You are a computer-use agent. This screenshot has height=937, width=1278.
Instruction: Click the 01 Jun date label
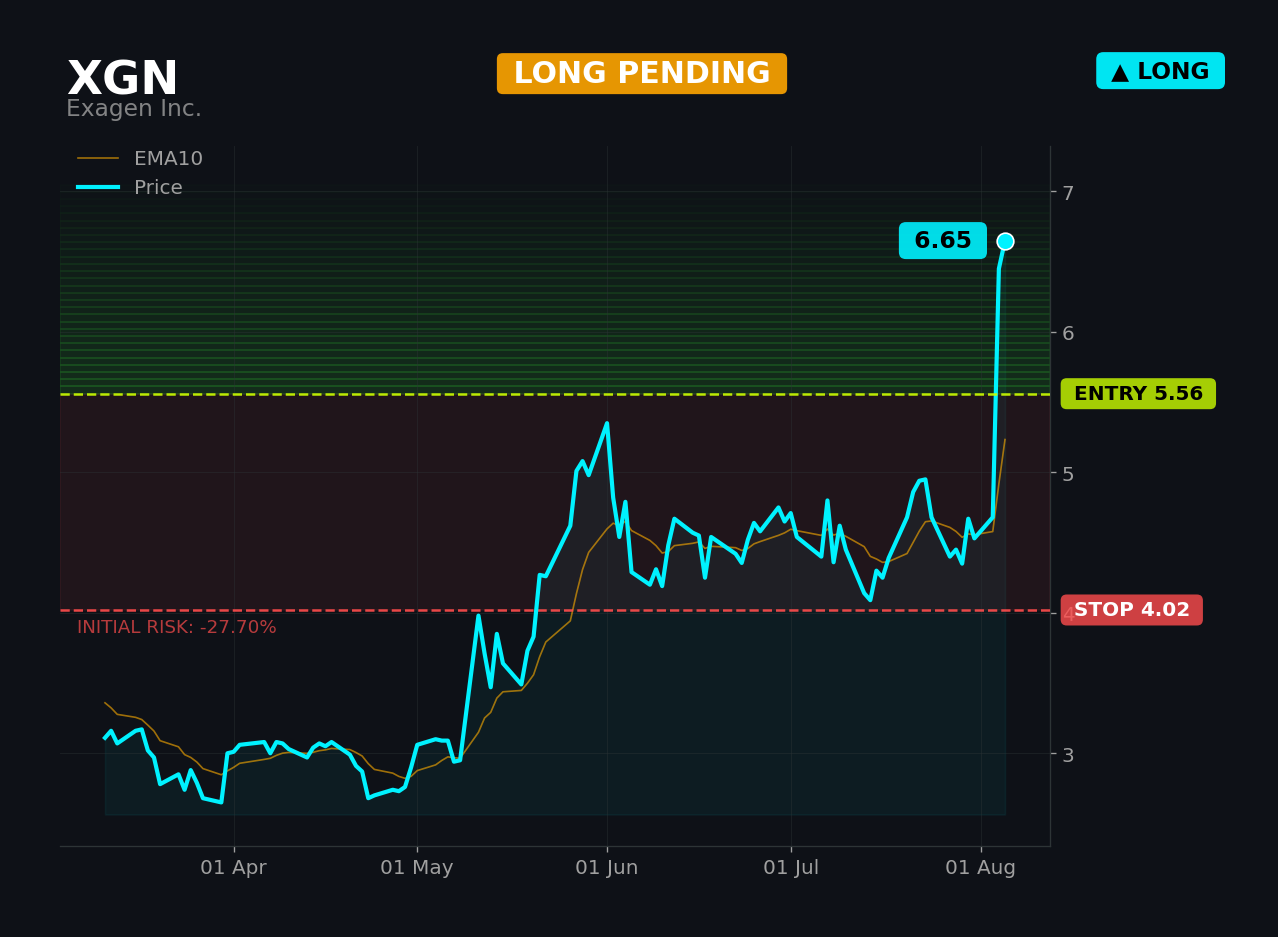(x=607, y=868)
